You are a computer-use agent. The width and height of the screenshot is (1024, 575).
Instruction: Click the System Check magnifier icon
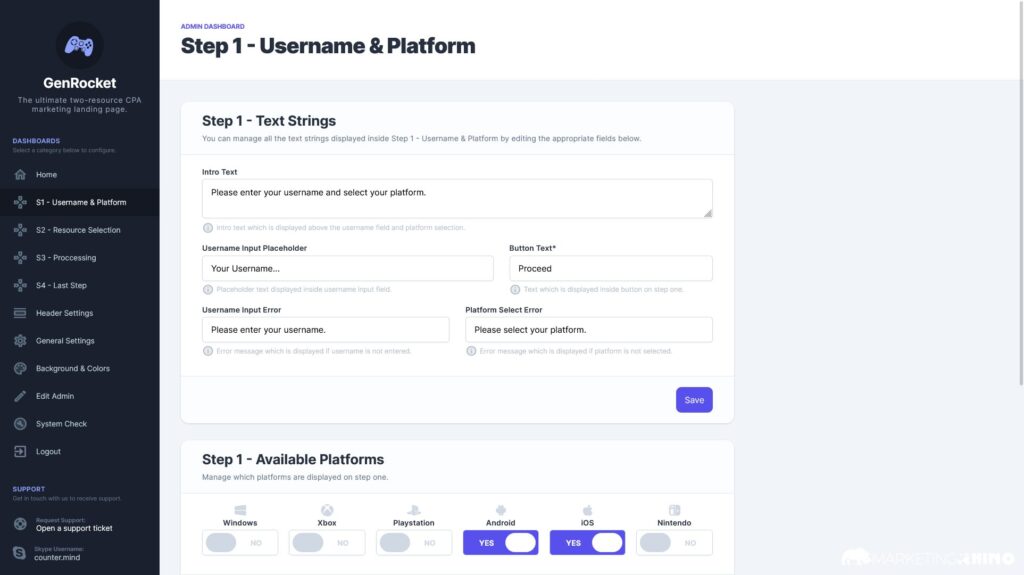20,424
